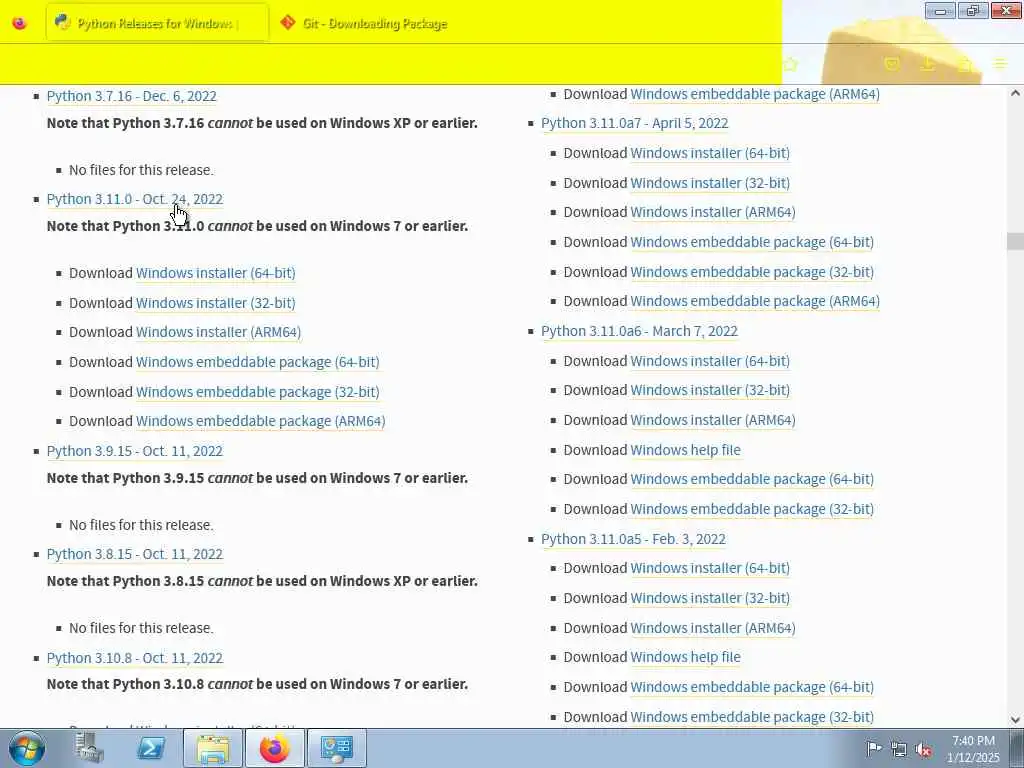The image size is (1024, 768).
Task: Download 3.11.0a5 embeddable package (64-bit)
Action: (x=752, y=687)
